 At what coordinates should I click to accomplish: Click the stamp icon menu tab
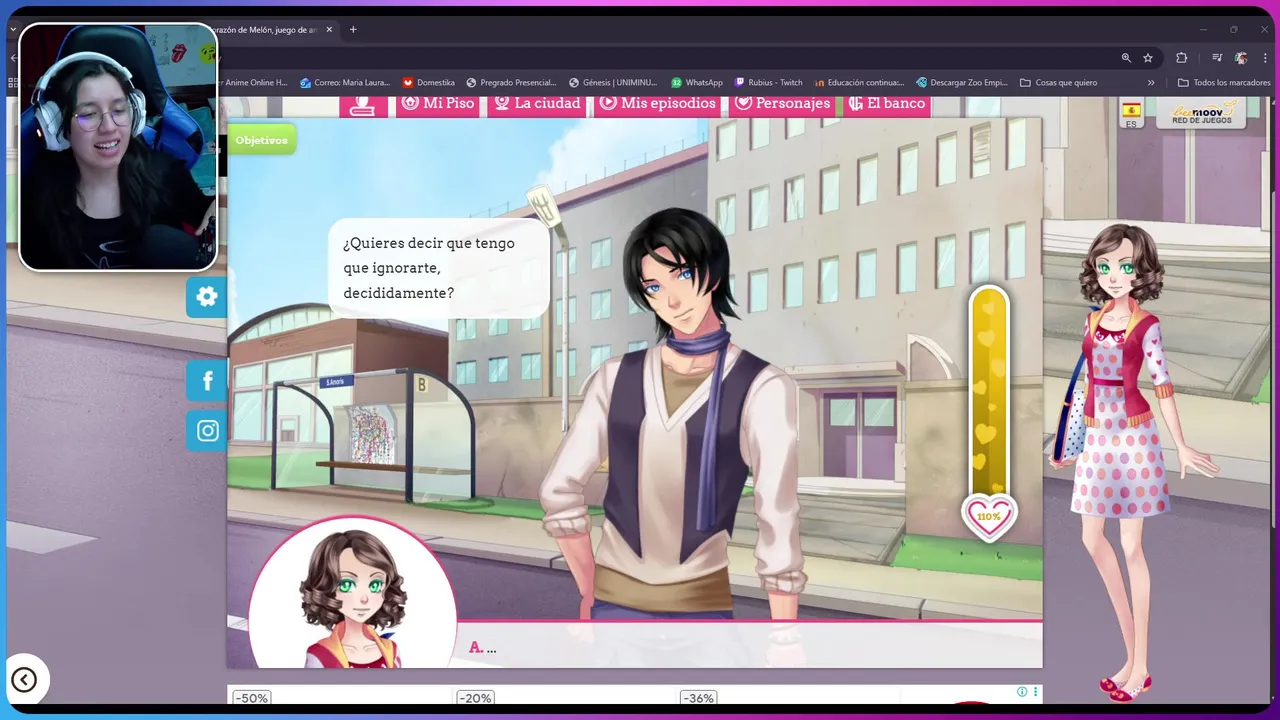[363, 105]
